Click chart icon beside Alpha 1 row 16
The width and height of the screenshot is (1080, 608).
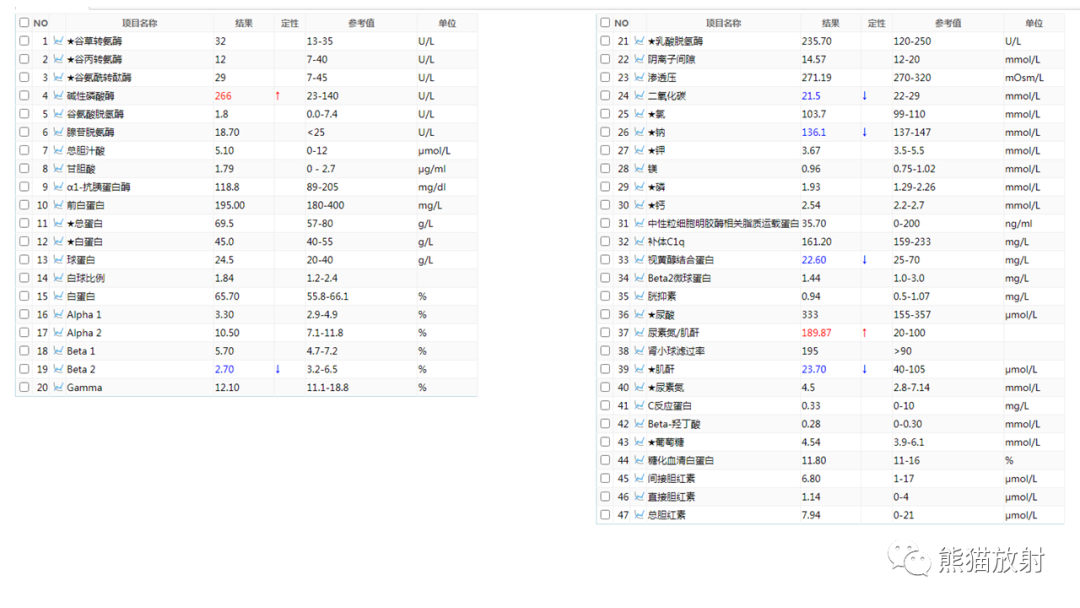(x=59, y=315)
